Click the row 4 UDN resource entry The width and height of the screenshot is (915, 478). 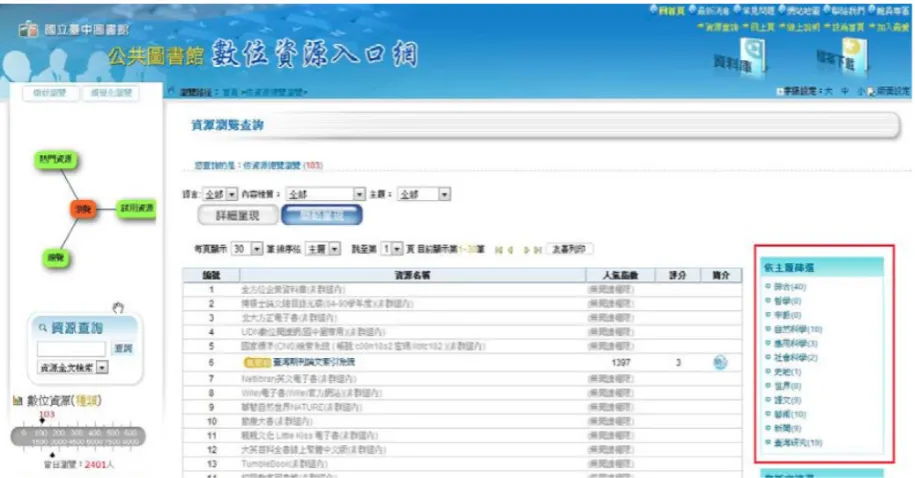click(x=313, y=332)
